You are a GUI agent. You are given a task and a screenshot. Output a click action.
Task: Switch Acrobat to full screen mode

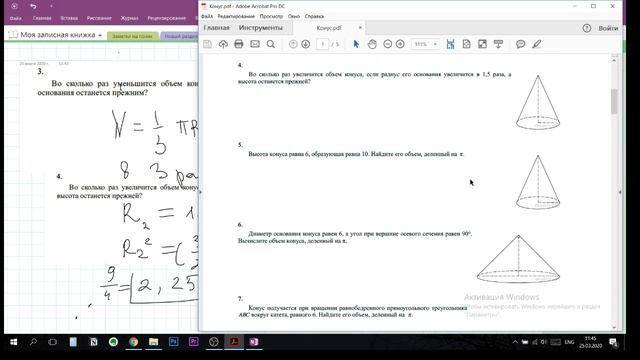click(x=482, y=44)
